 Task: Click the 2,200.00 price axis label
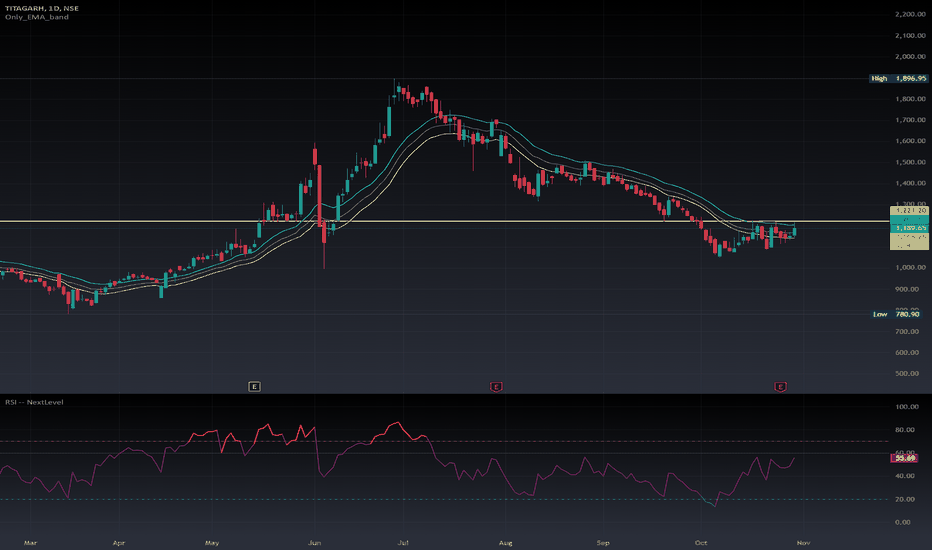[x=910, y=14]
